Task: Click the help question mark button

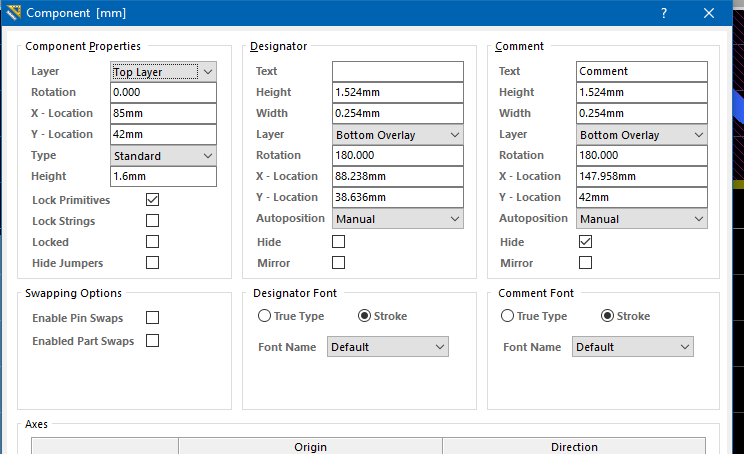Action: pyautogui.click(x=664, y=13)
